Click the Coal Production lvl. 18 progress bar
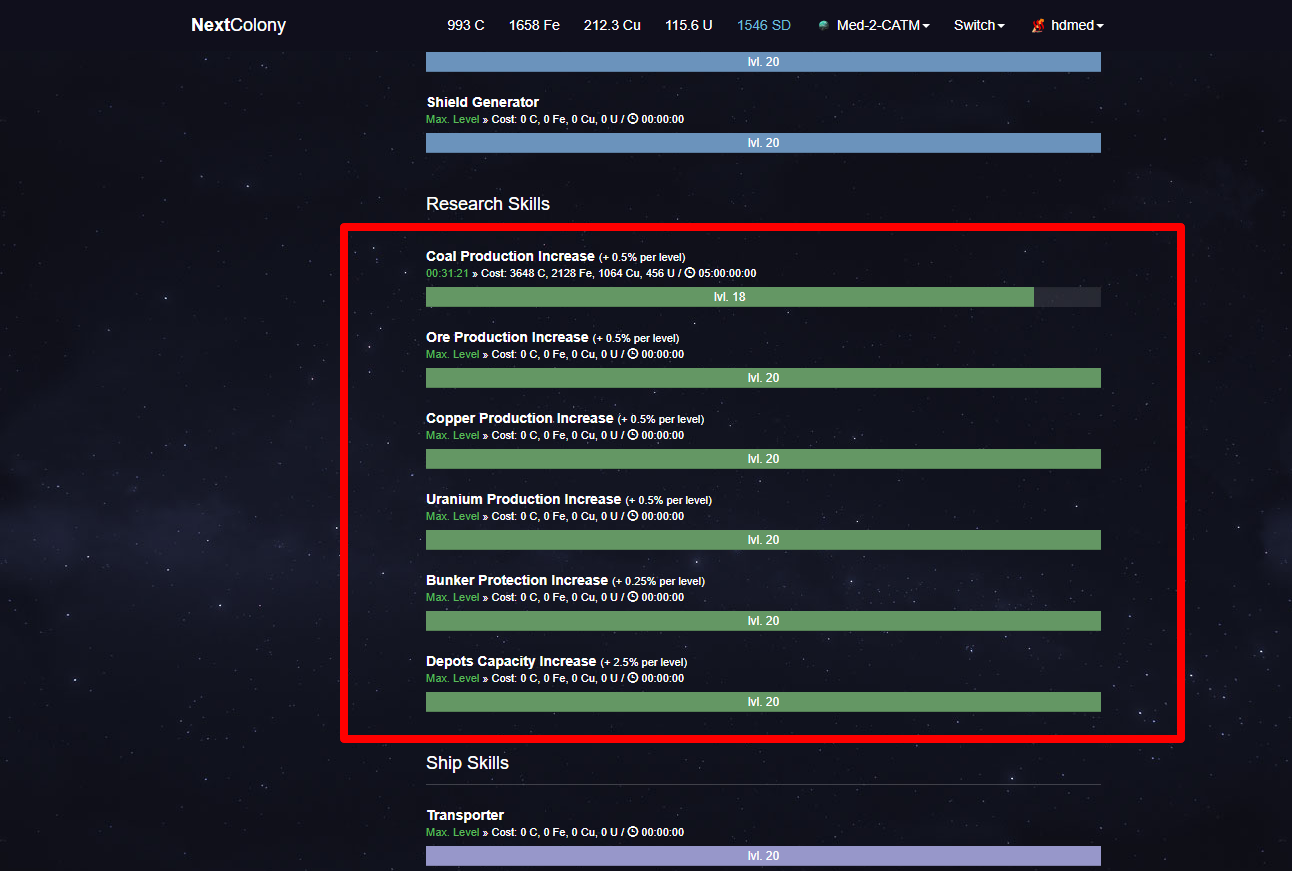 point(729,297)
